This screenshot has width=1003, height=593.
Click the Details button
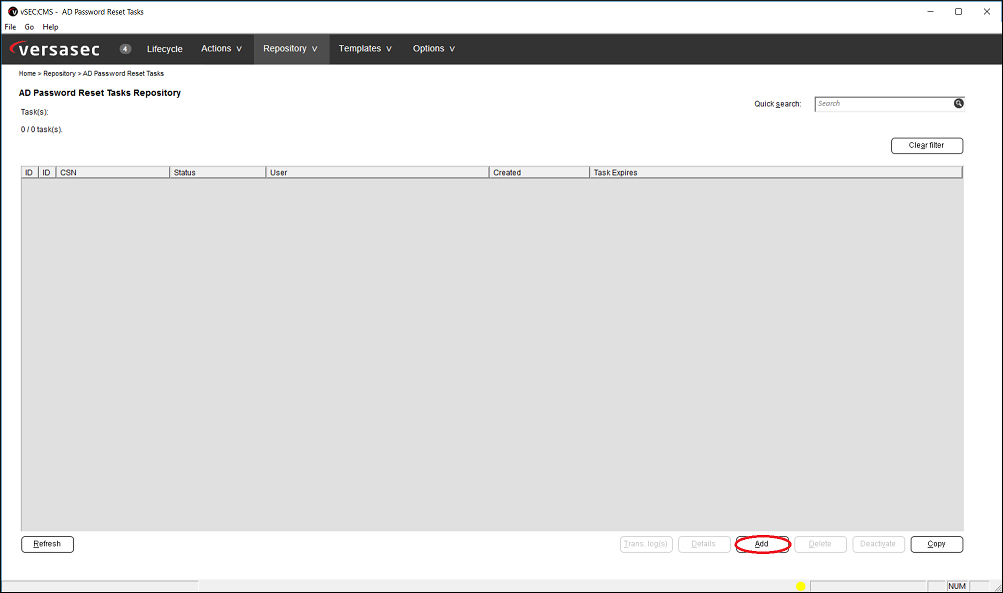click(x=704, y=544)
